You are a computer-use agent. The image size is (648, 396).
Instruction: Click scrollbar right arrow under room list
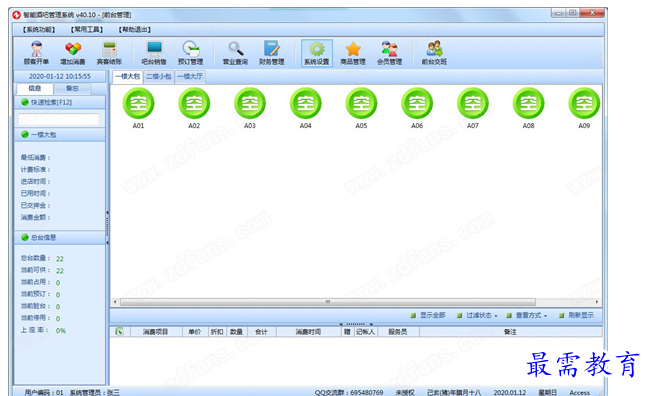pyautogui.click(x=597, y=302)
